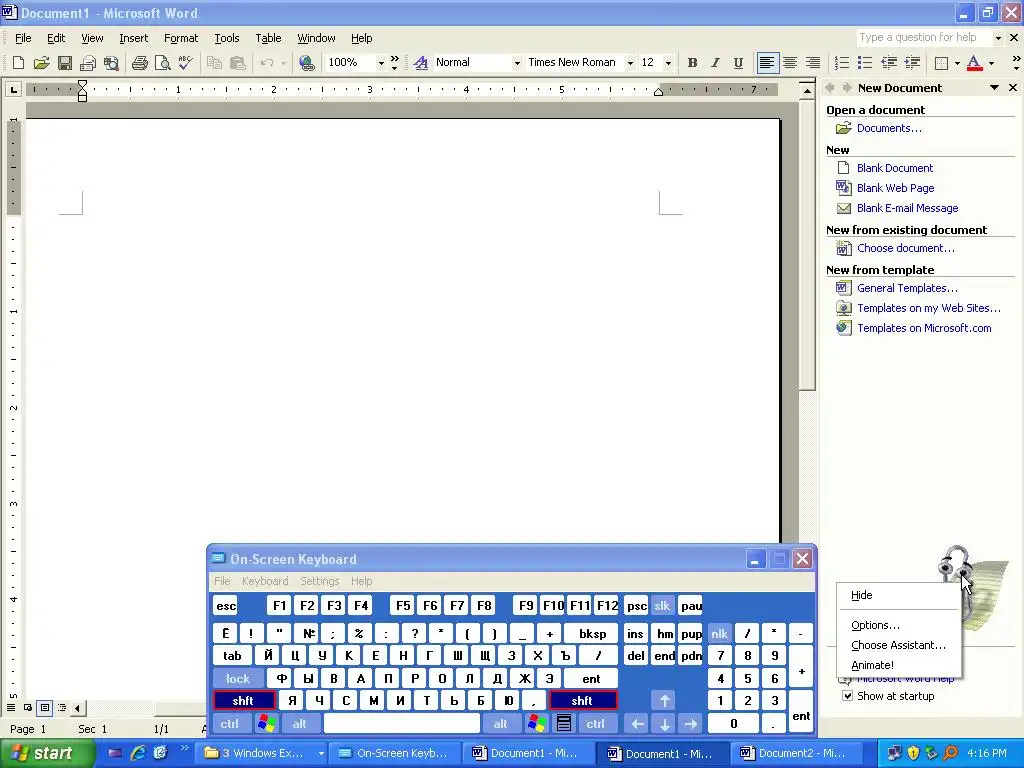
Task: Choose Hide from the assistant context menu
Action: 898,595
